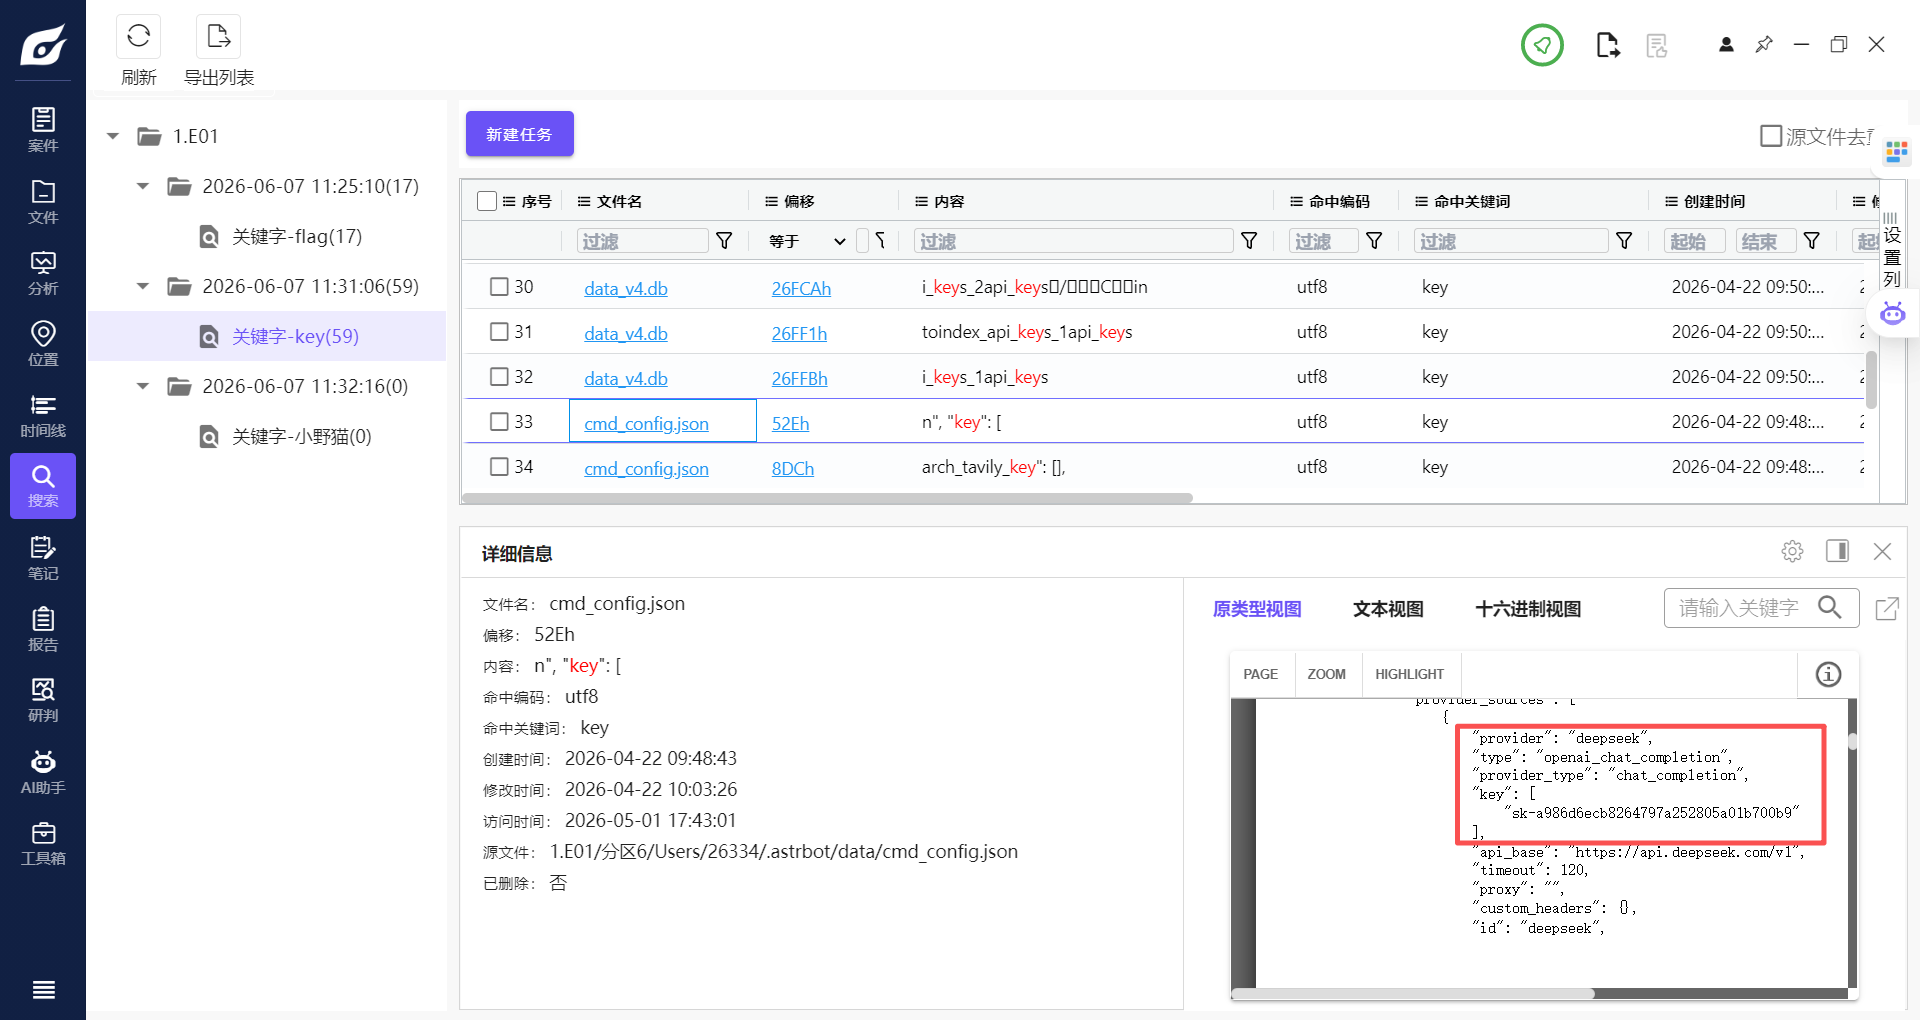Click the Export list (导出列表) icon
Screen dimensions: 1920x1020
[218, 37]
